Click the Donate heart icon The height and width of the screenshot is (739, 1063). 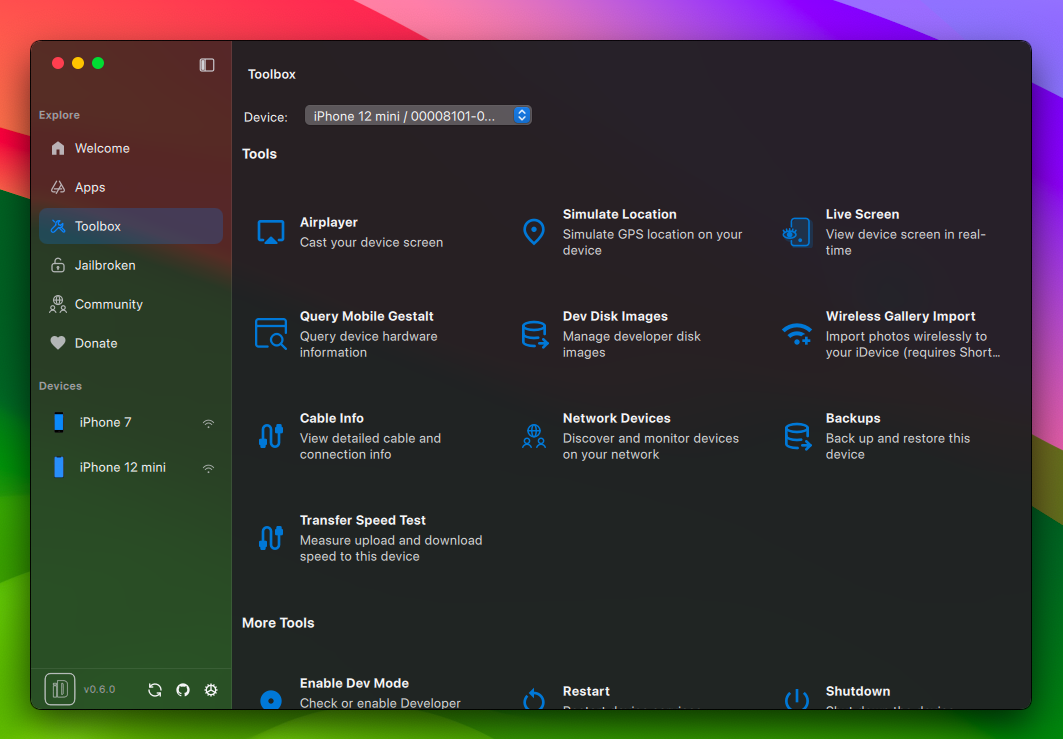coord(58,343)
